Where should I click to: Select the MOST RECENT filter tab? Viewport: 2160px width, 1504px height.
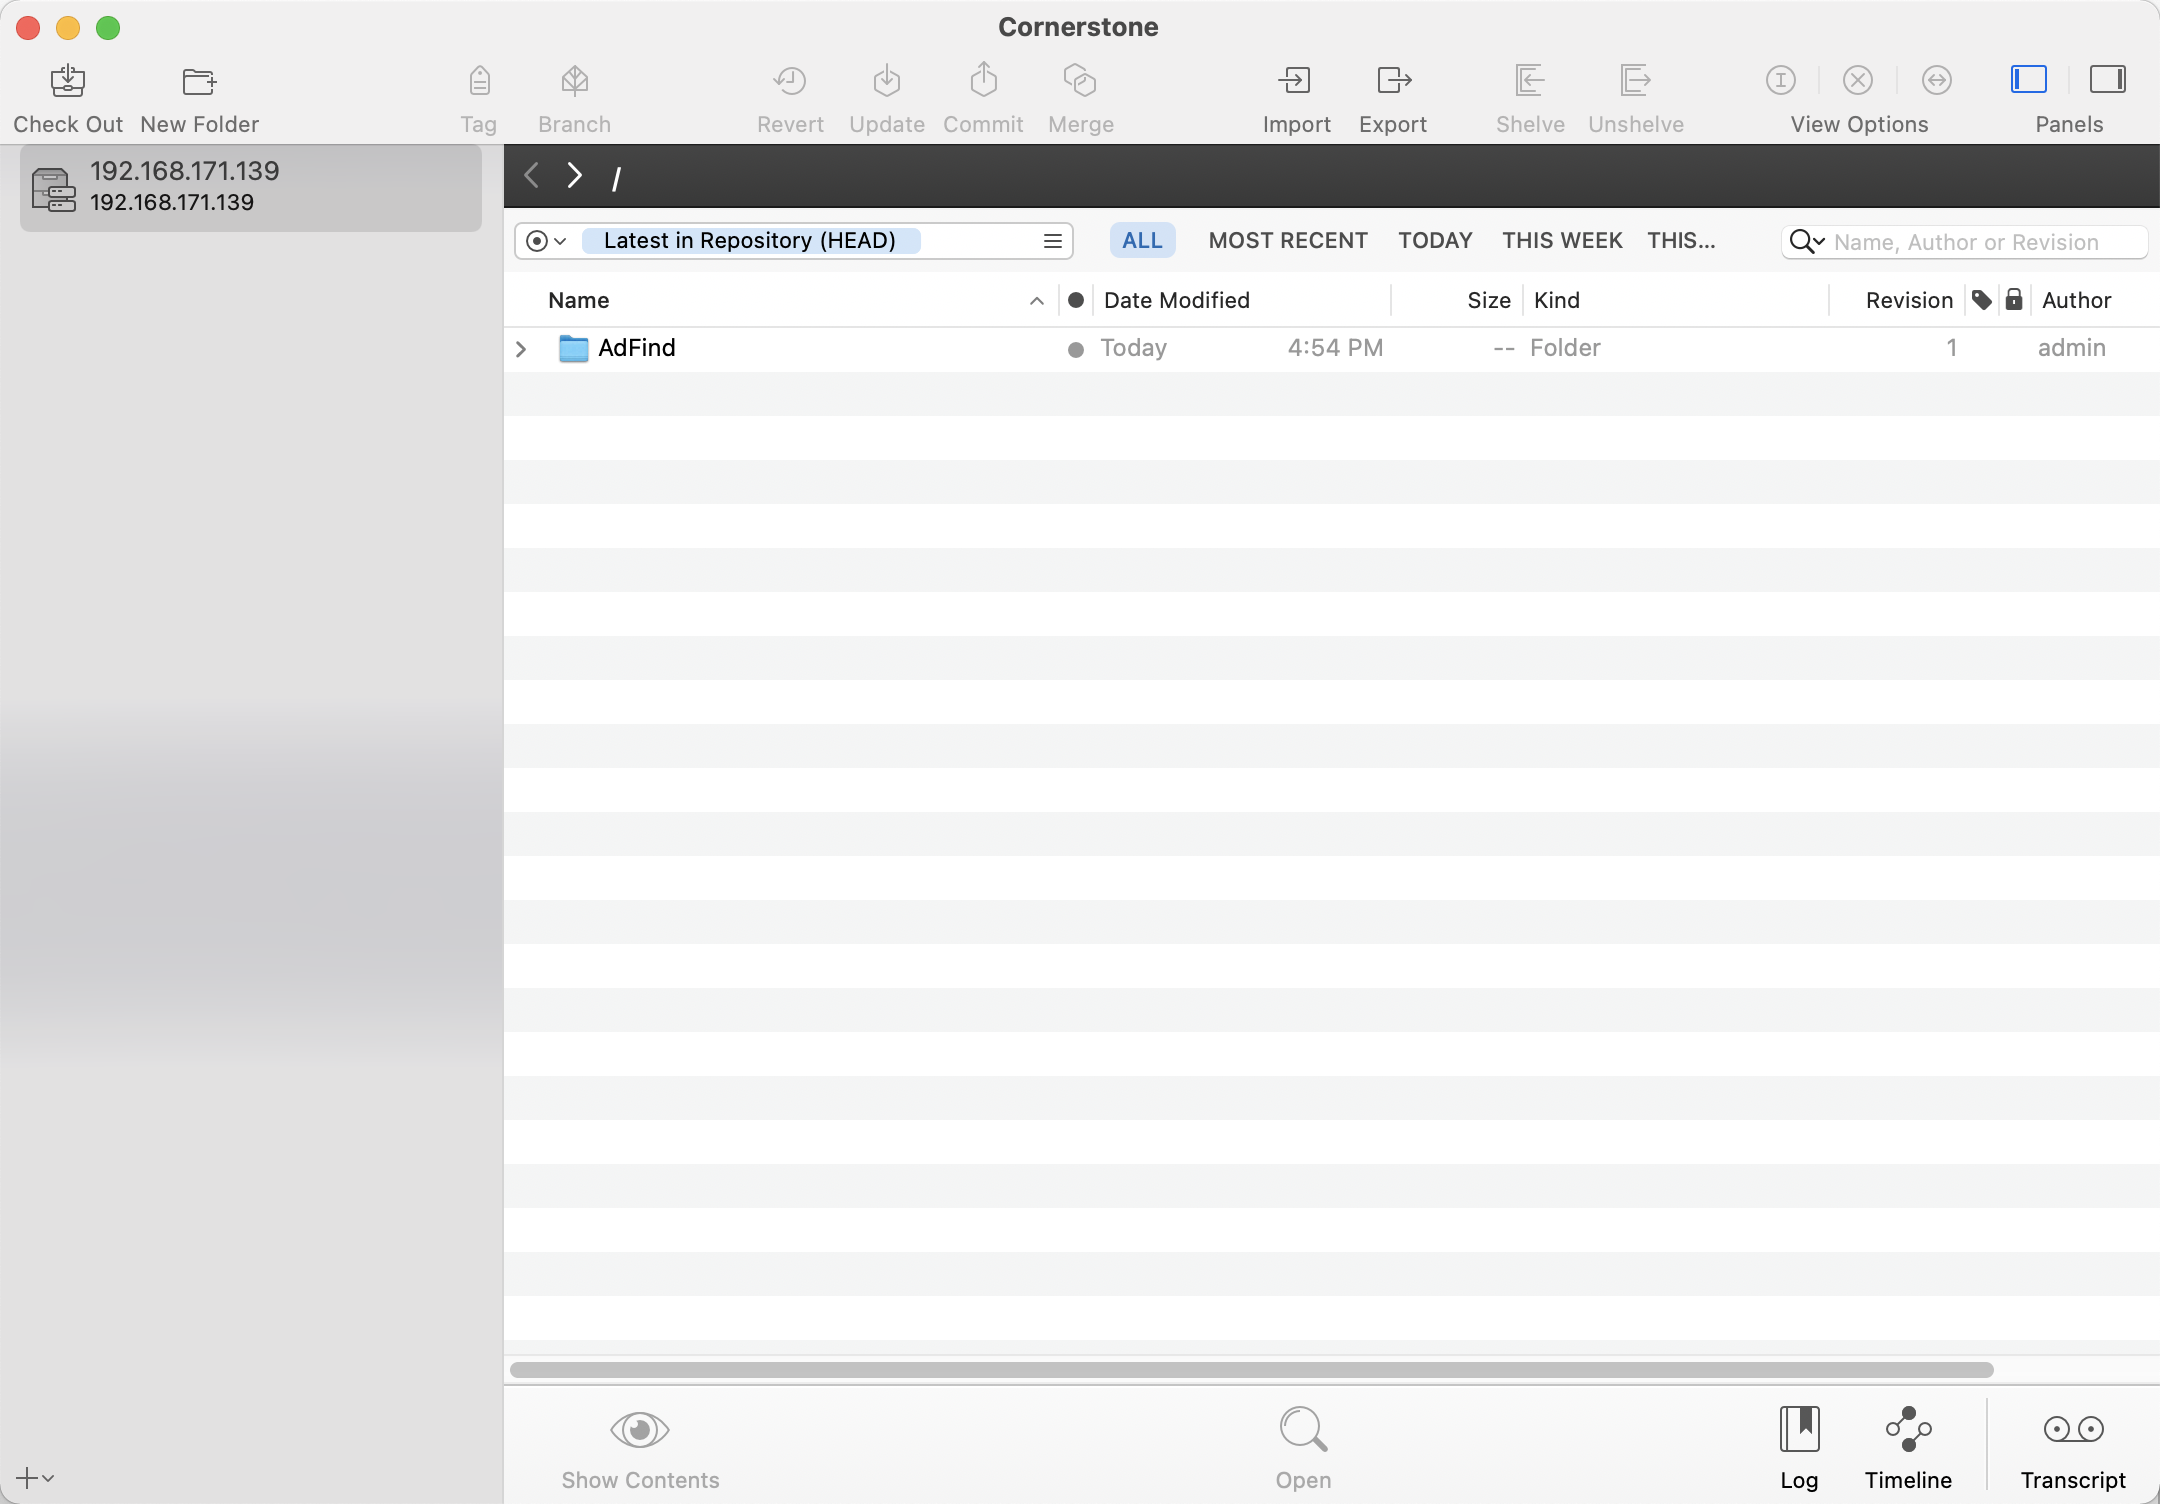pyautogui.click(x=1287, y=241)
